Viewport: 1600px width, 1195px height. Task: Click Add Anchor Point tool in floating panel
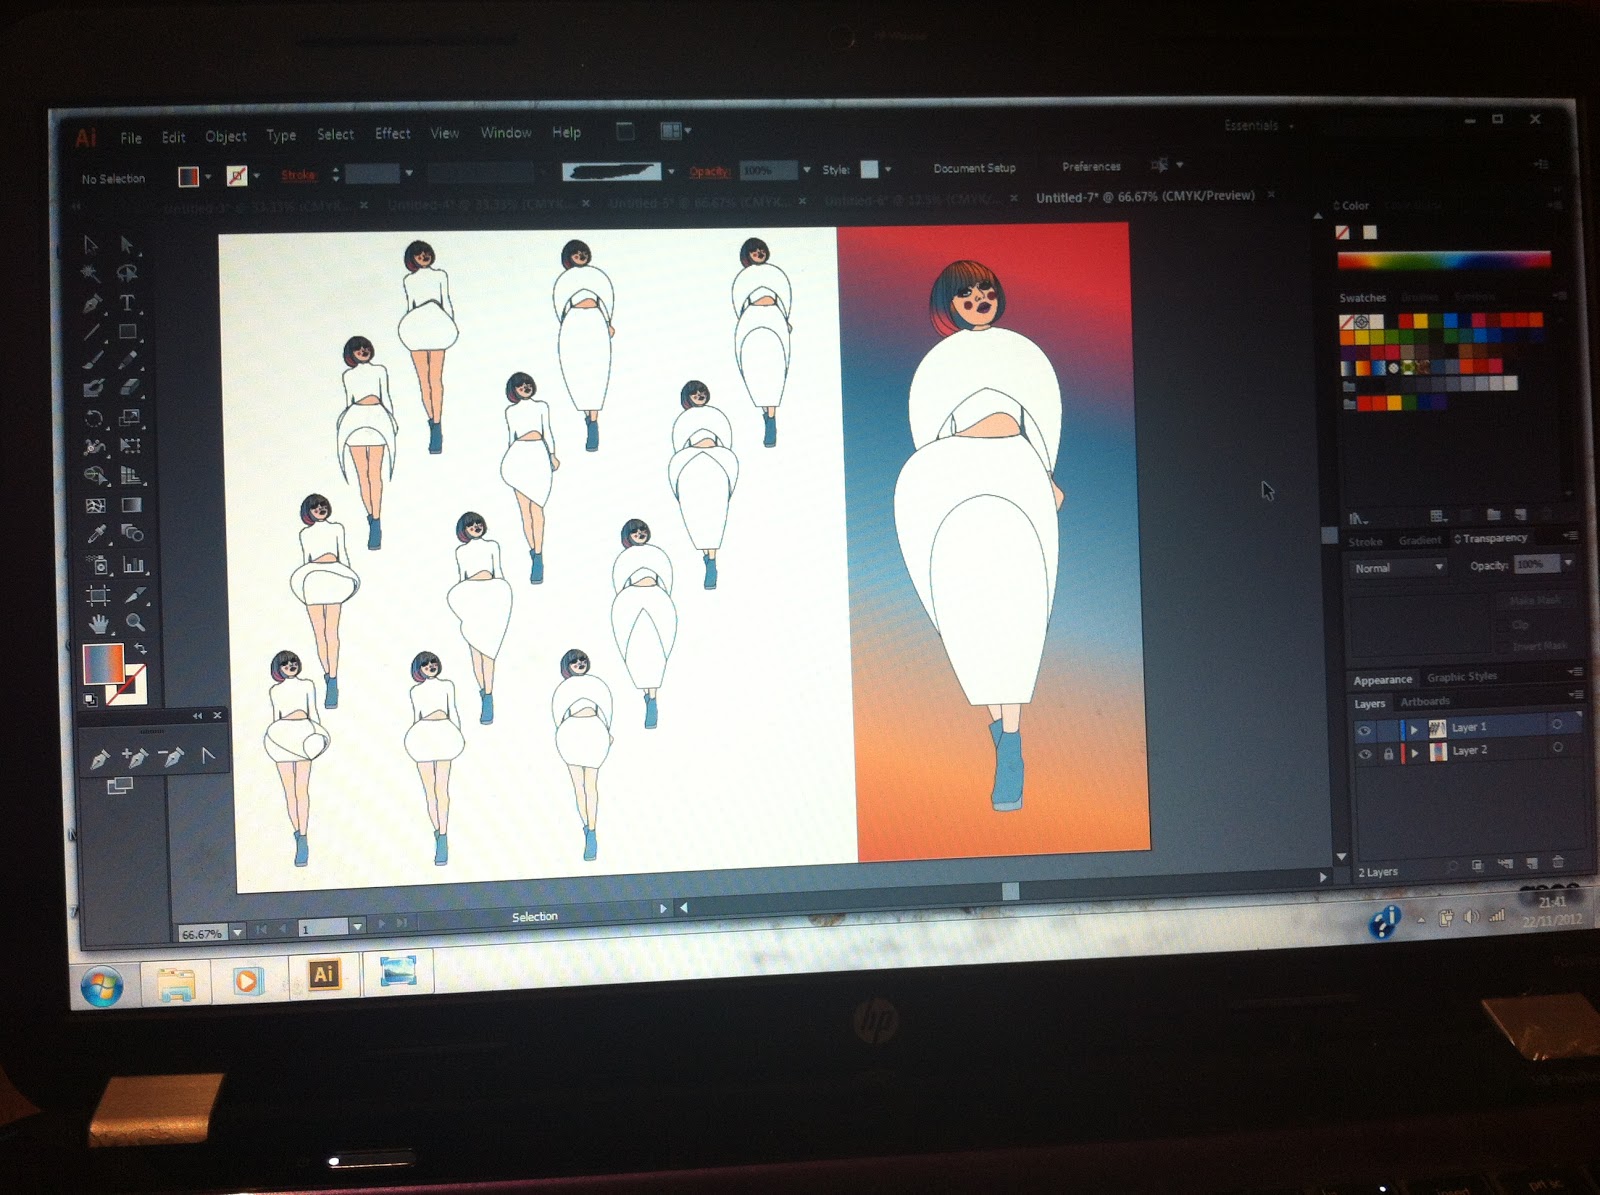click(135, 758)
